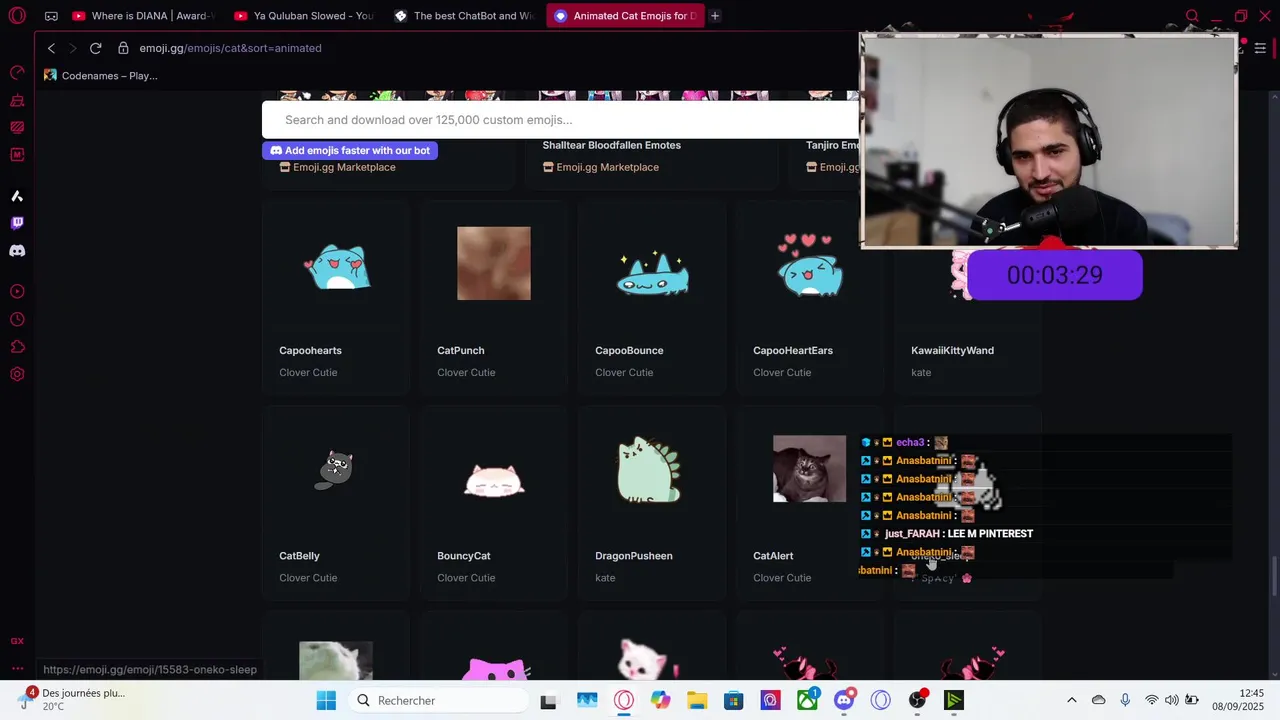Click the microphone icon in system tray
The image size is (1280, 720).
(1125, 700)
